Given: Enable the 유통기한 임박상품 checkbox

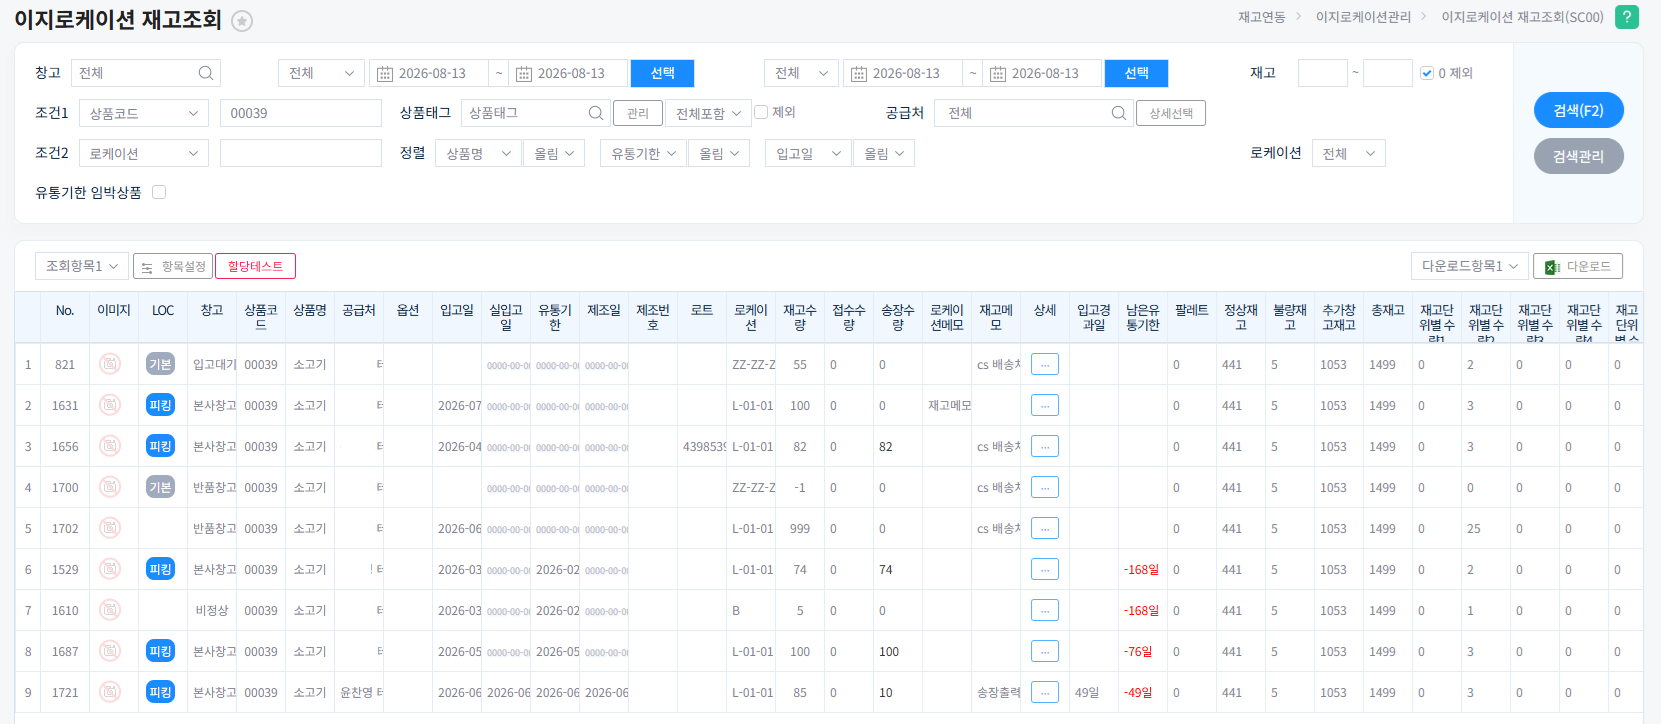Looking at the screenshot, I should pos(159,192).
